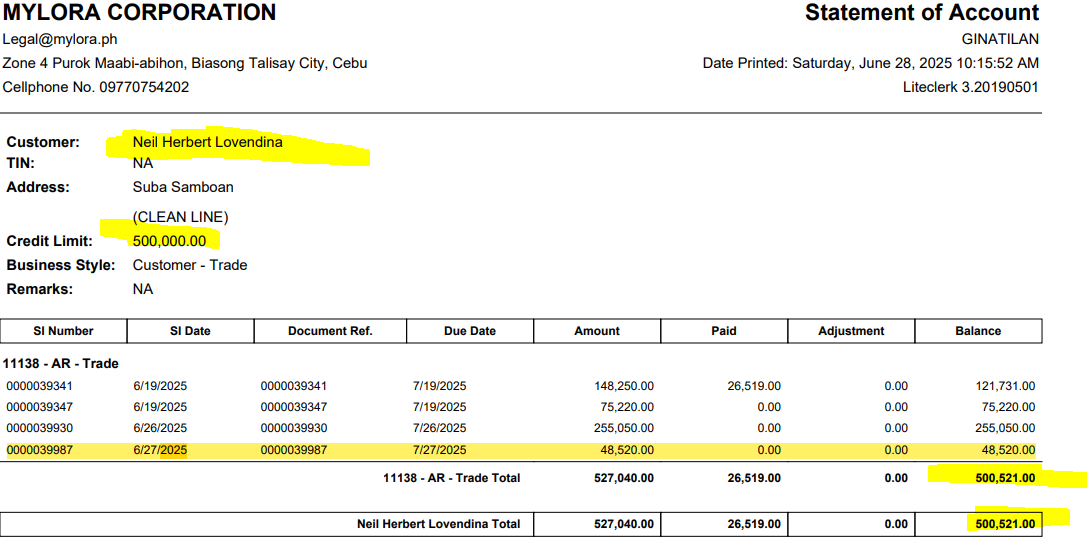Click the Amount column header

pos(597,331)
